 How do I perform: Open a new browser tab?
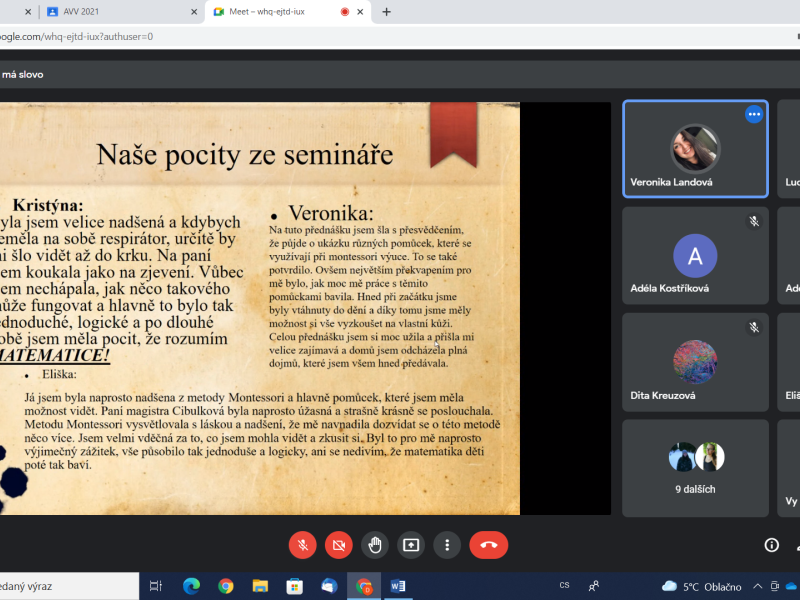387,12
